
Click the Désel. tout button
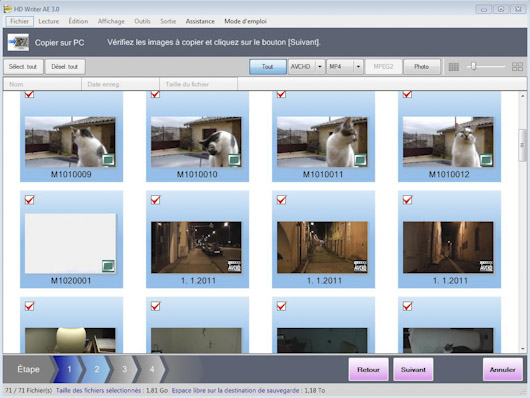65,67
